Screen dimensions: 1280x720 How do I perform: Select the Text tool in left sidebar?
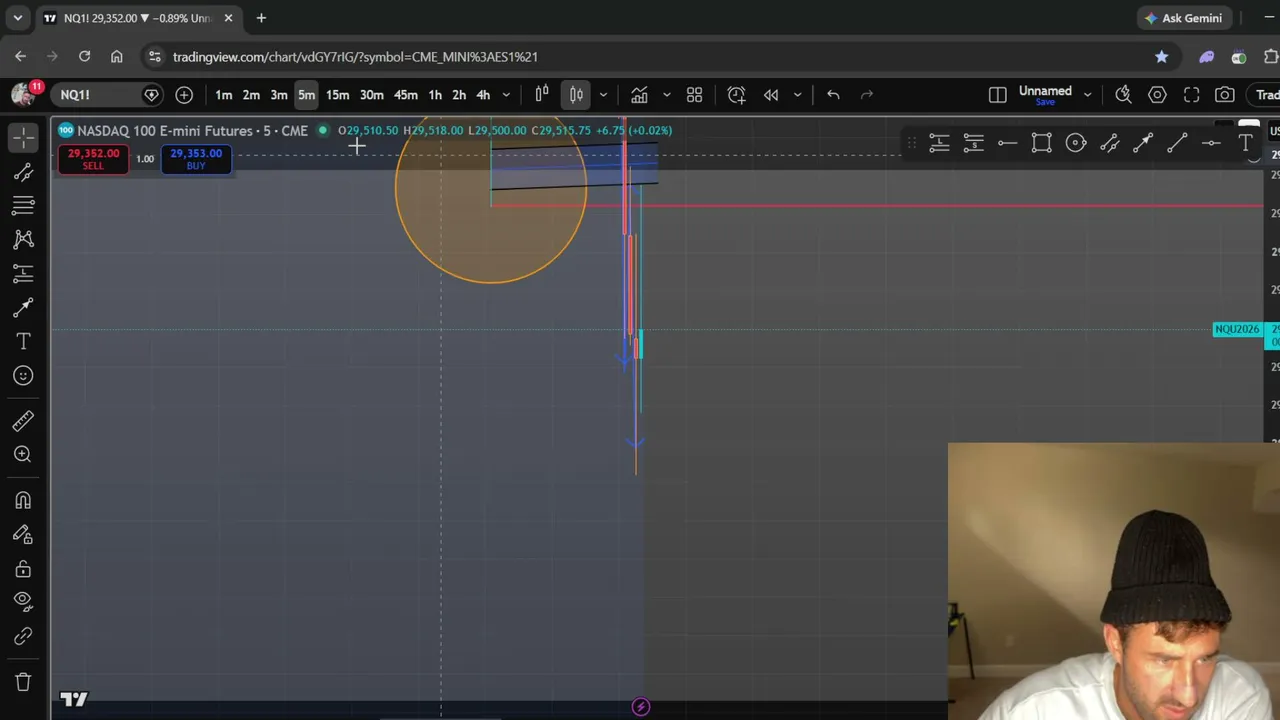[23, 342]
